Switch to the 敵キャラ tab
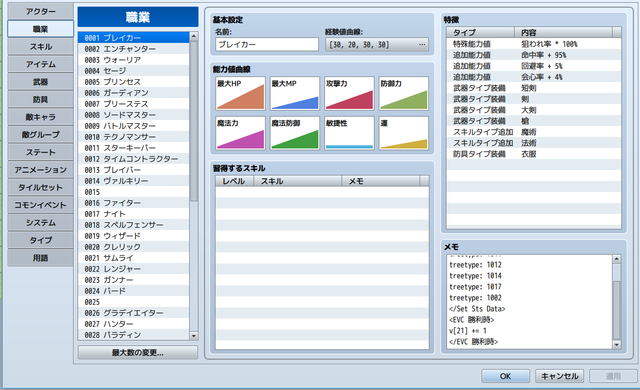Viewport: 640px width, 390px height. coord(40,117)
